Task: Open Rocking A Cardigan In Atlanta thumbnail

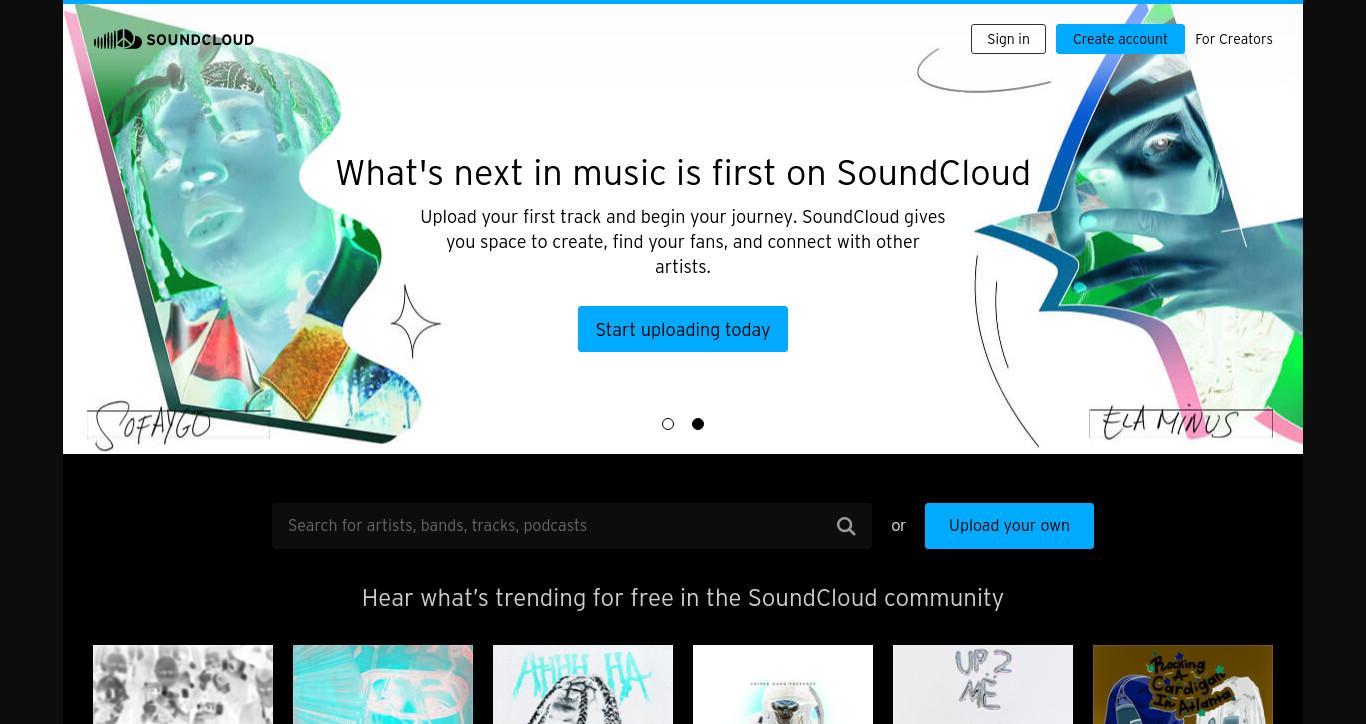Action: (x=1183, y=684)
